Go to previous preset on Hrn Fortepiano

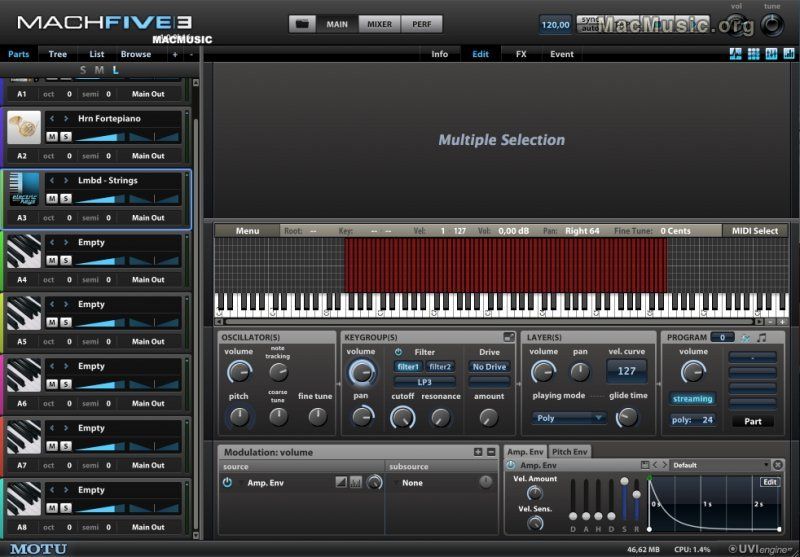52,118
